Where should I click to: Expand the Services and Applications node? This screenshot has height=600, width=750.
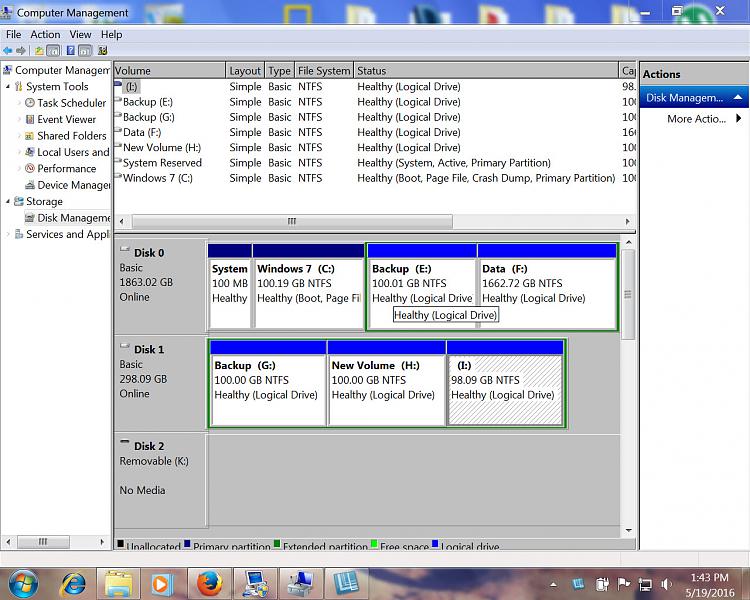coord(8,234)
